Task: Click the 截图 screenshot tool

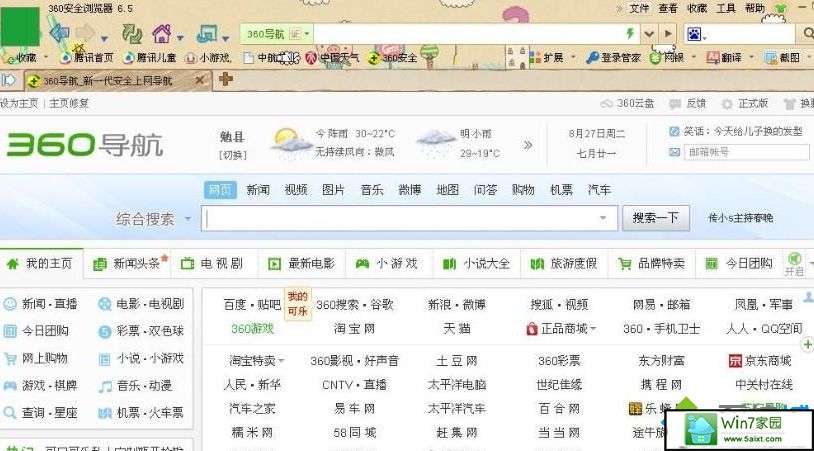Action: (783, 58)
